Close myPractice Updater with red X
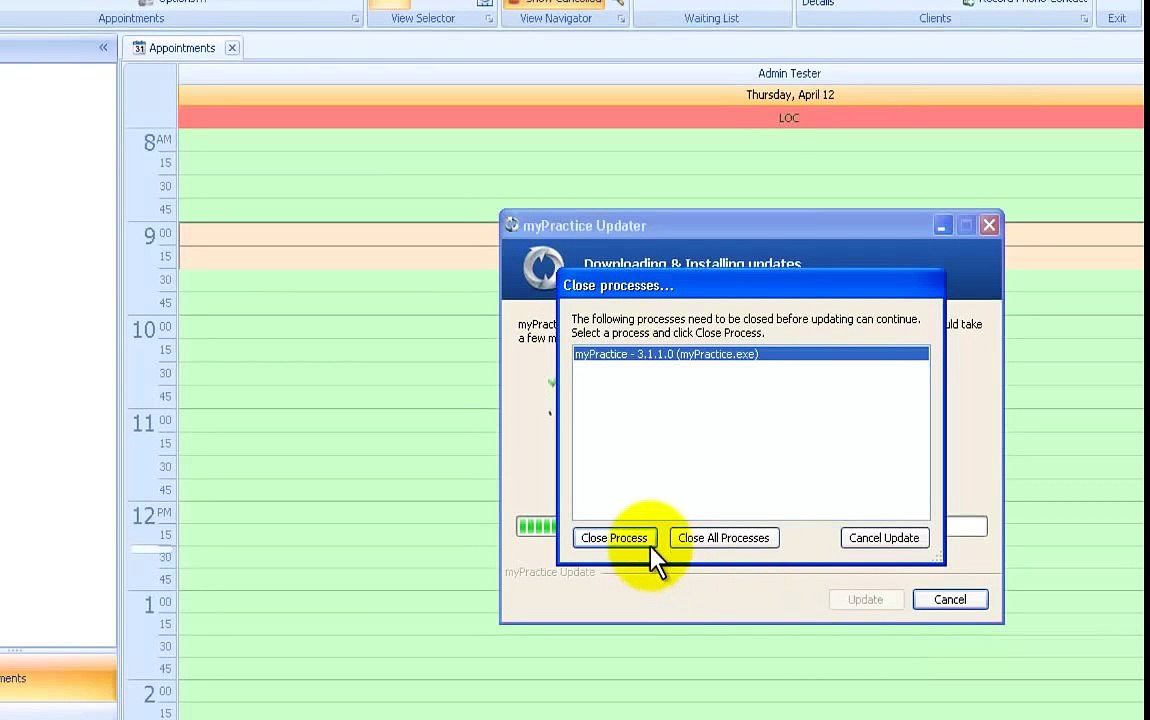The height and width of the screenshot is (720, 1150). (989, 226)
